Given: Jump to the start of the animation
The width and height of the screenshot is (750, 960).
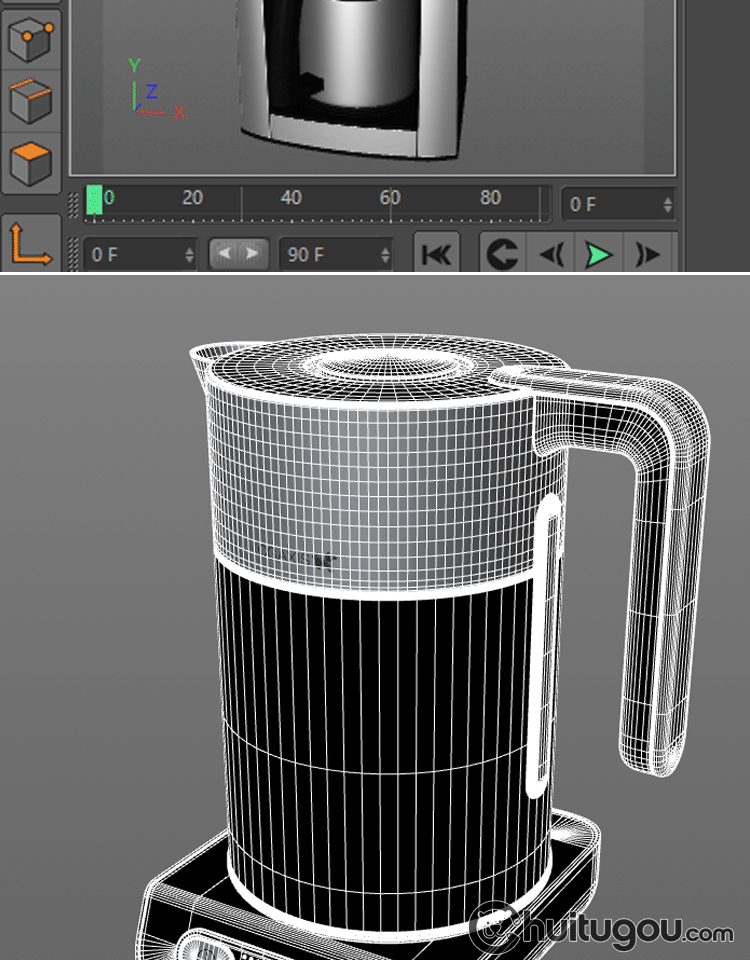Looking at the screenshot, I should click(436, 255).
